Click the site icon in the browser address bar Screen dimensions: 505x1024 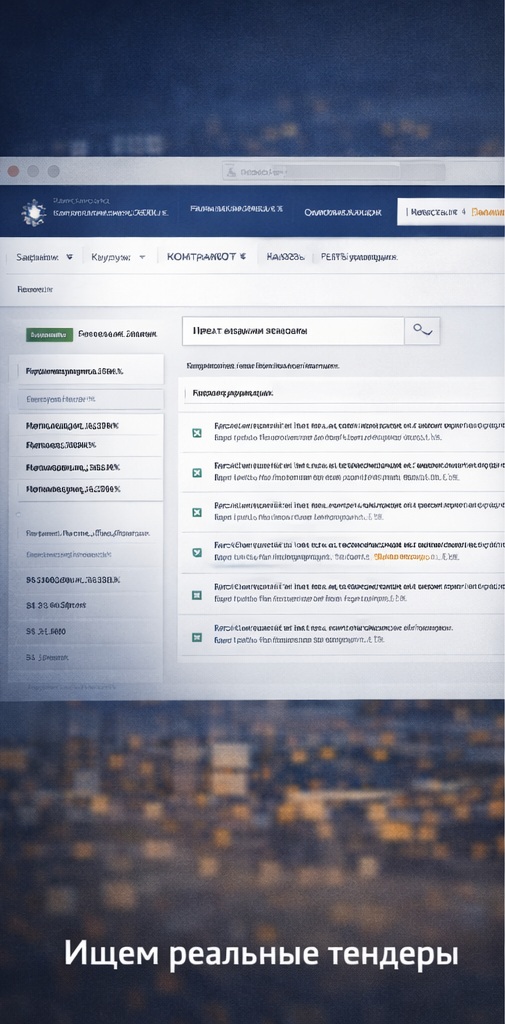point(230,172)
